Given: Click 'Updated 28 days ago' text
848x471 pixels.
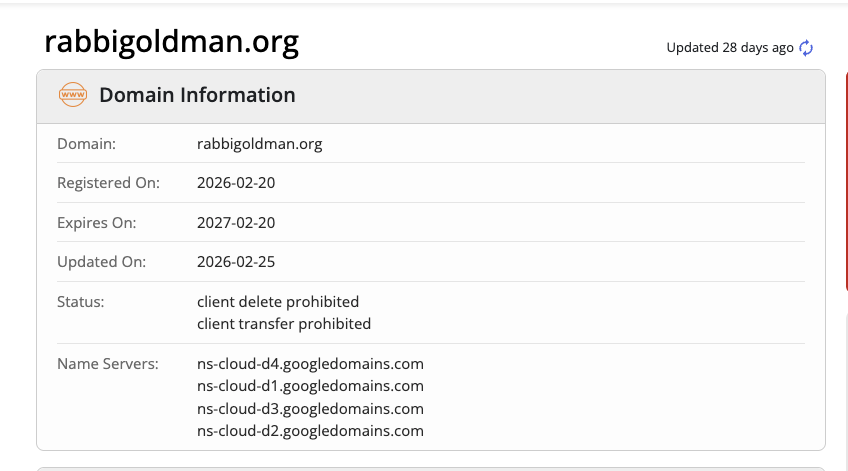Looking at the screenshot, I should pos(730,48).
